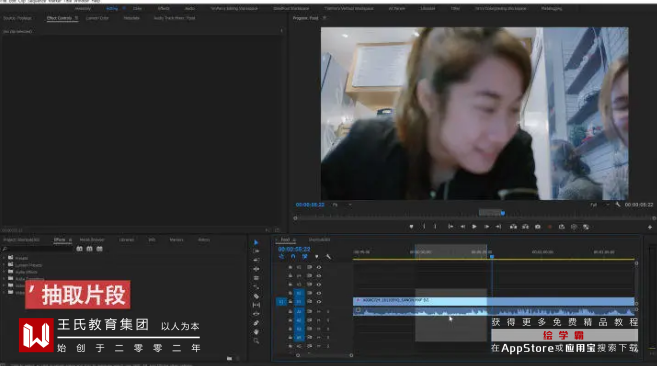
Task: Add a marker from timeline header
Action: tap(316, 257)
